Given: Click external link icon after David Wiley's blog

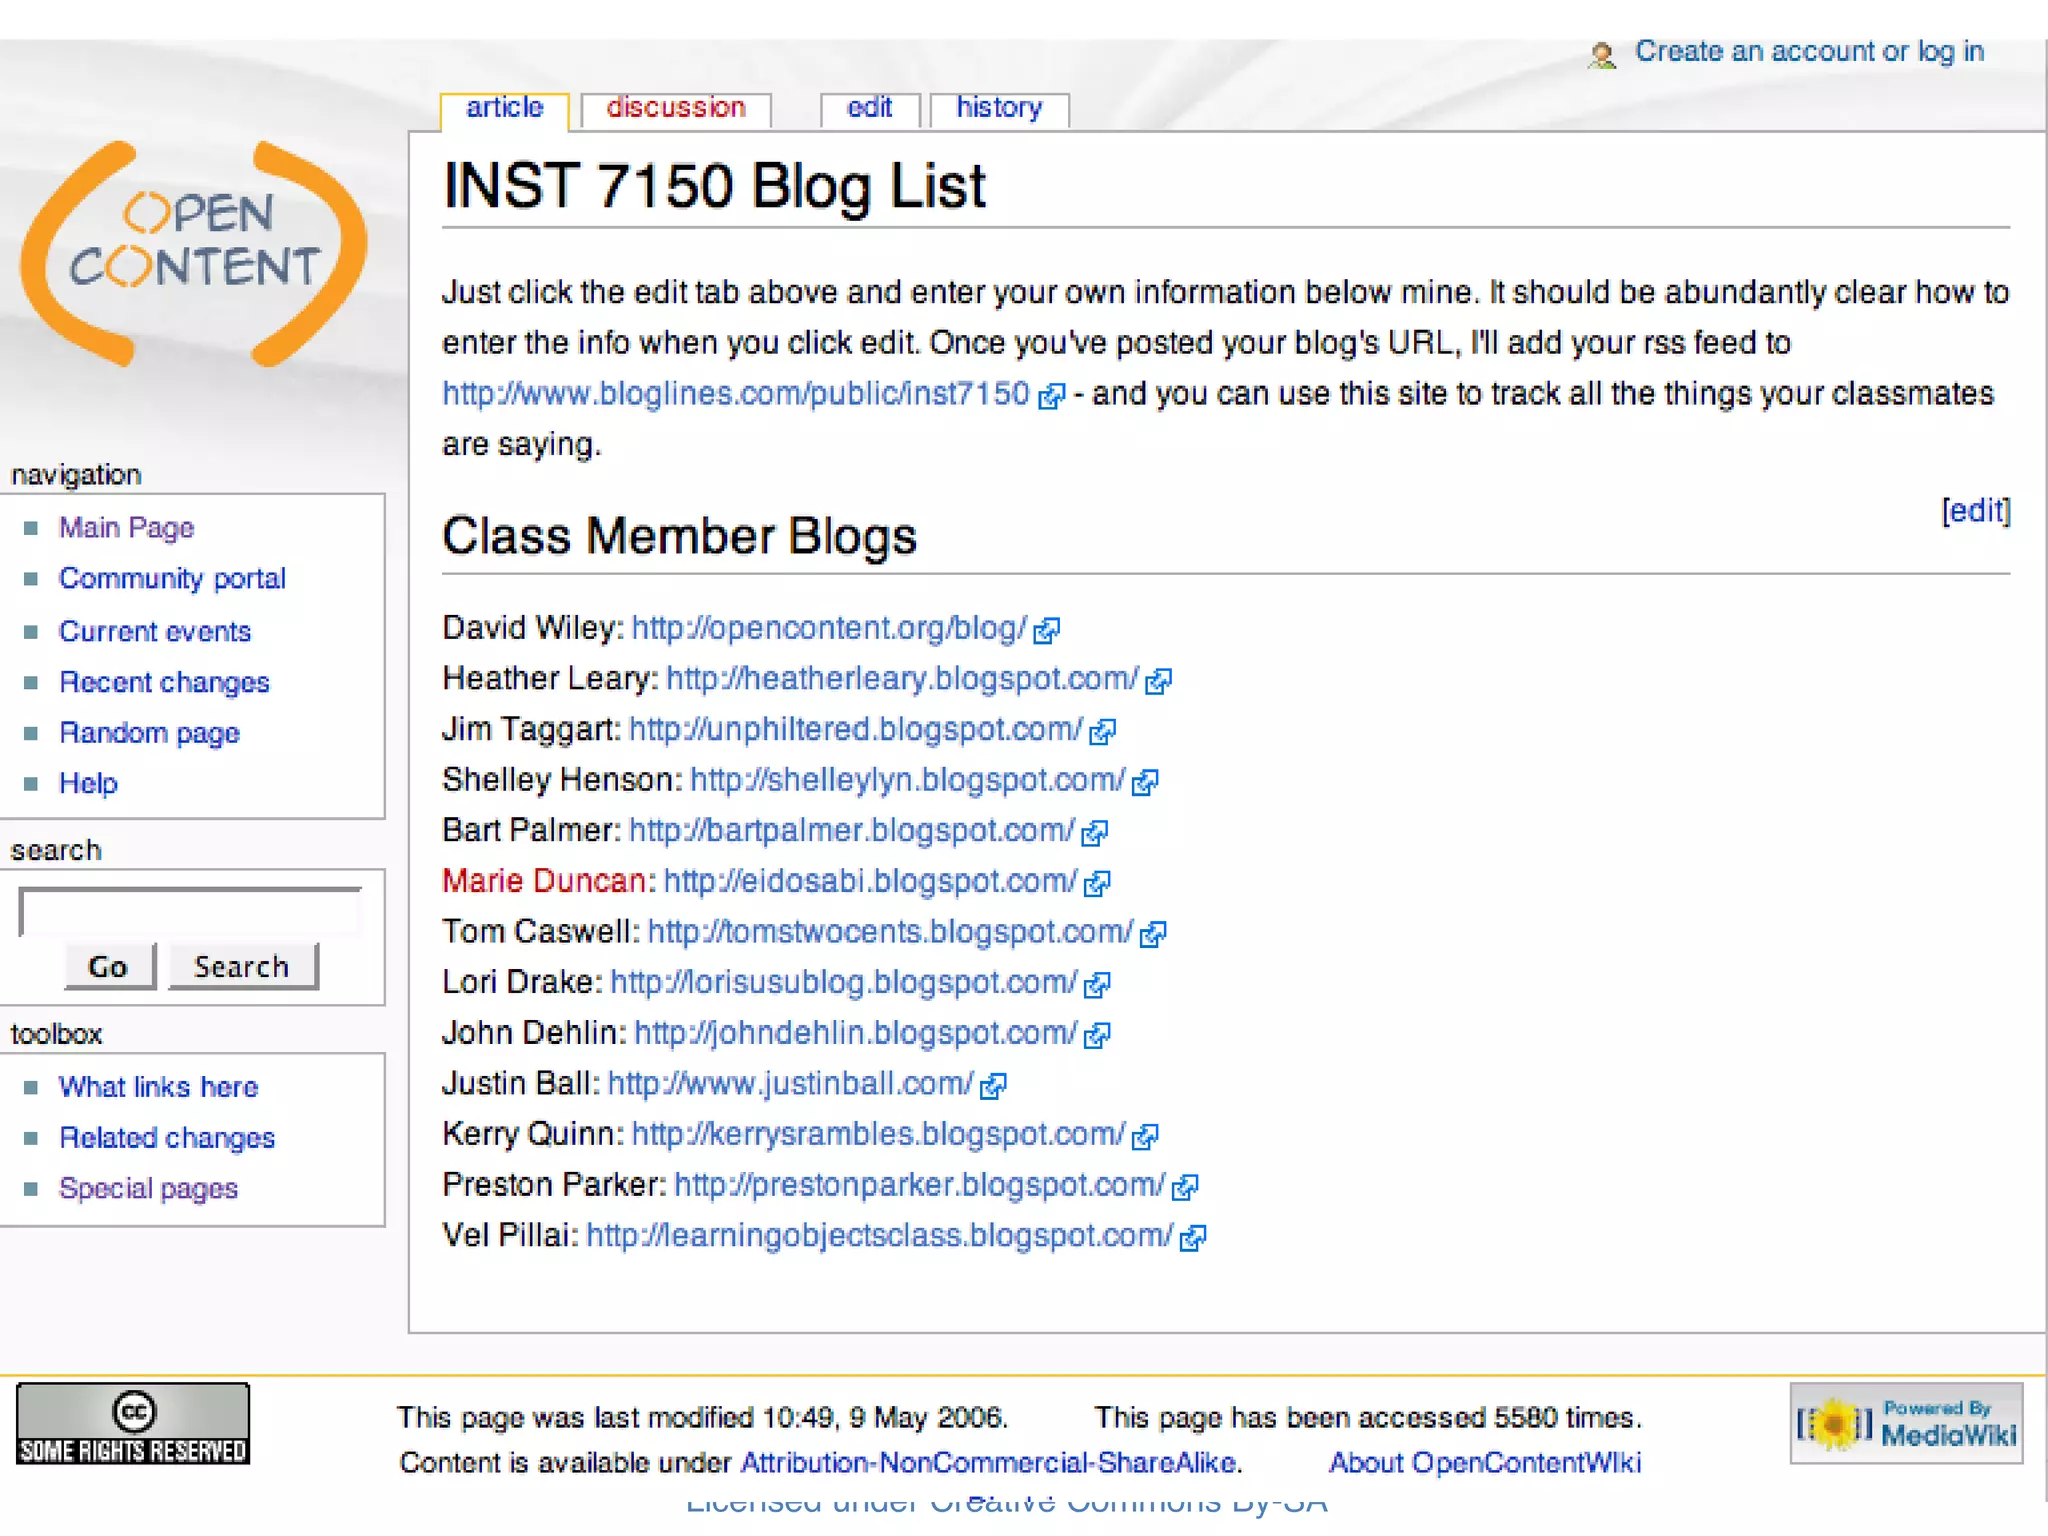Looking at the screenshot, I should [1046, 630].
